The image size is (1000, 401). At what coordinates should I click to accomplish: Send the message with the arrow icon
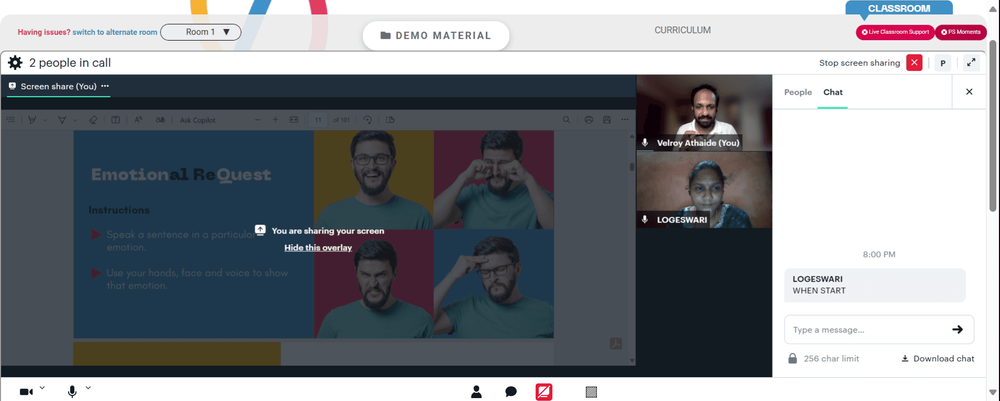point(957,330)
